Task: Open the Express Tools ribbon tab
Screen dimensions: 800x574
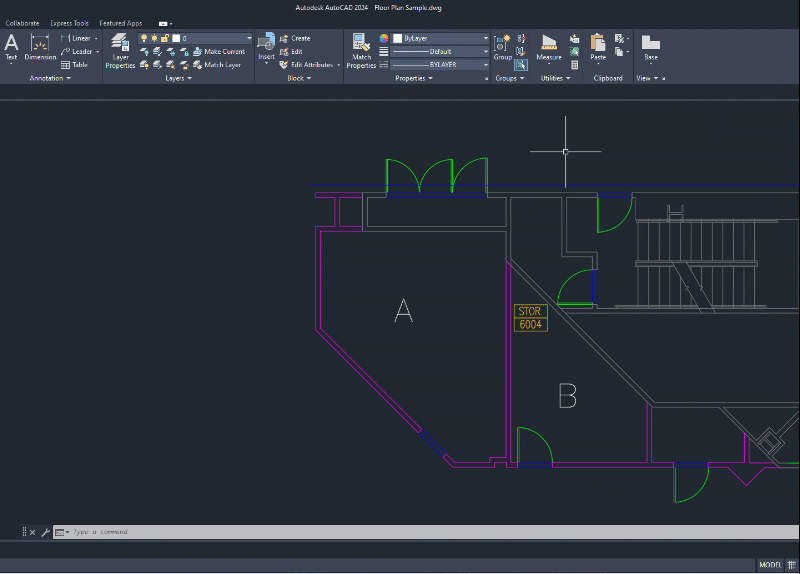Action: pyautogui.click(x=67, y=23)
